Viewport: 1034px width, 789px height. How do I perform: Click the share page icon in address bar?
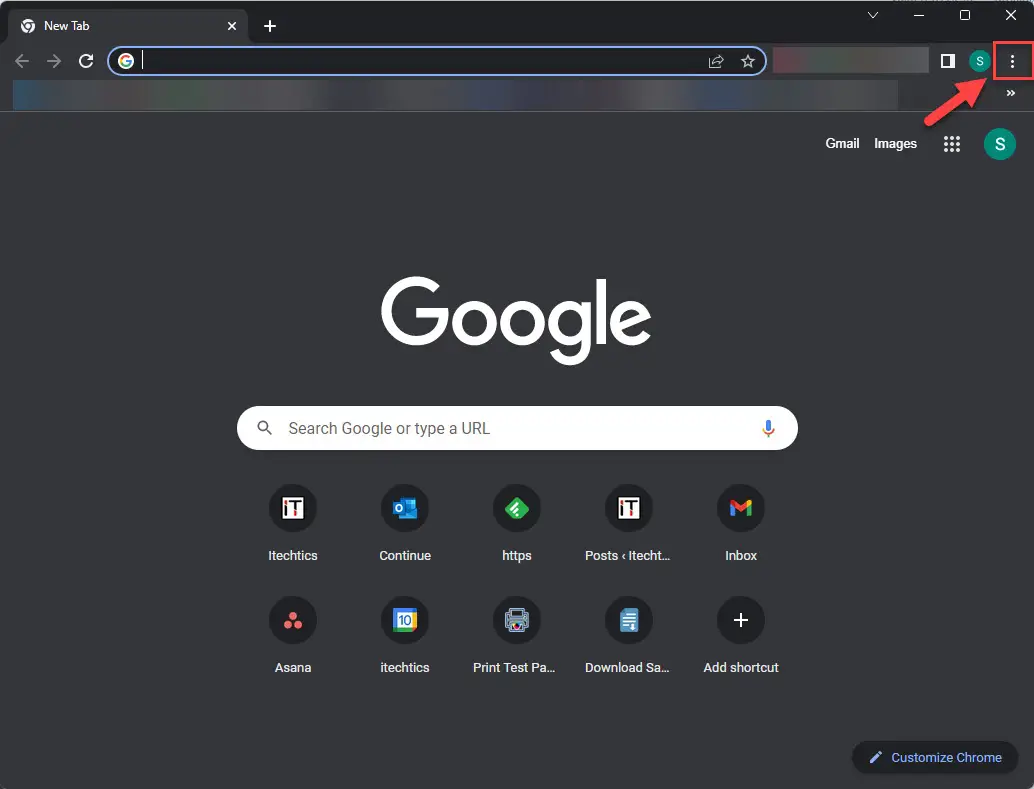pyautogui.click(x=716, y=61)
